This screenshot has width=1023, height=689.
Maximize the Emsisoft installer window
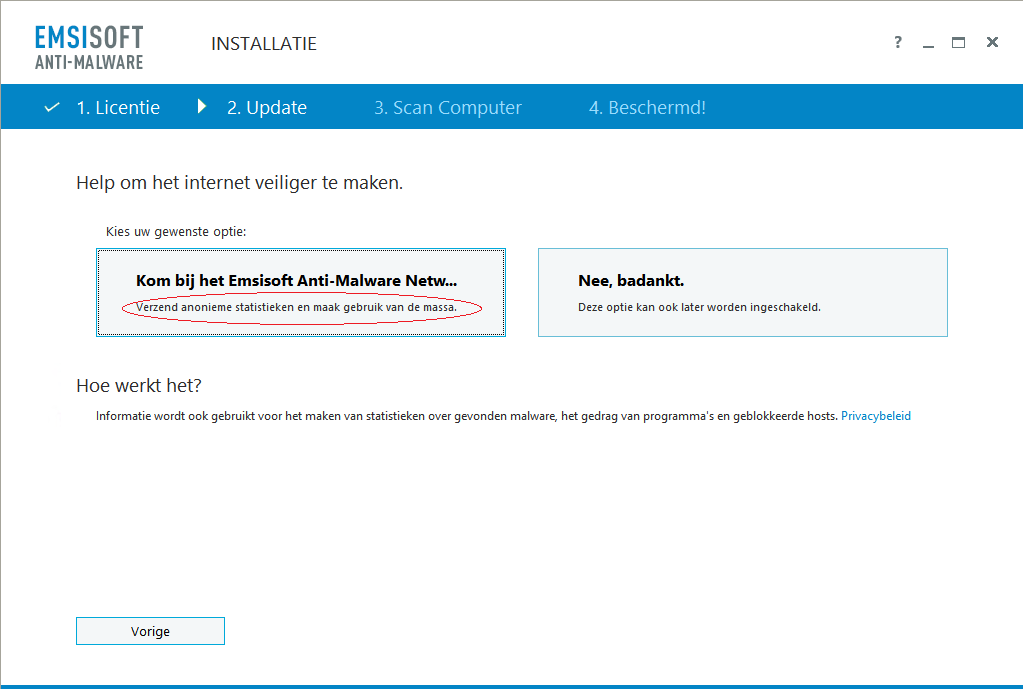[958, 43]
